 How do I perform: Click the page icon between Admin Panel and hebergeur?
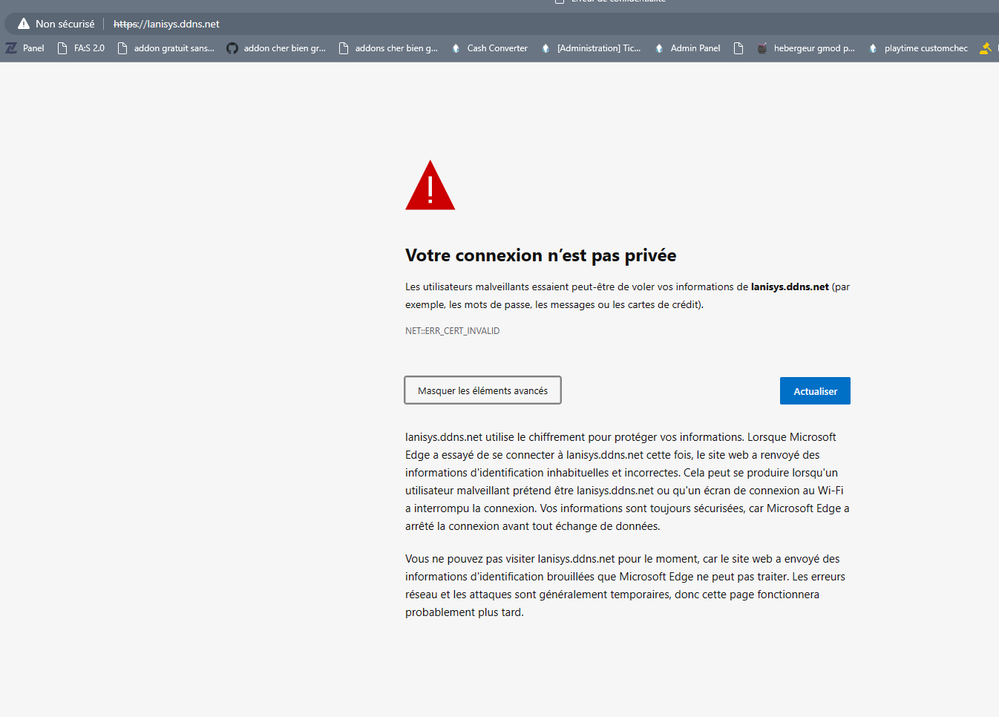pos(739,47)
